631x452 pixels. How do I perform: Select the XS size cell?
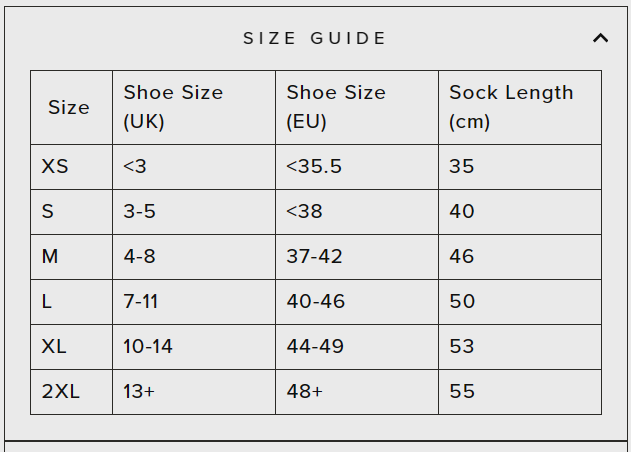point(56,166)
